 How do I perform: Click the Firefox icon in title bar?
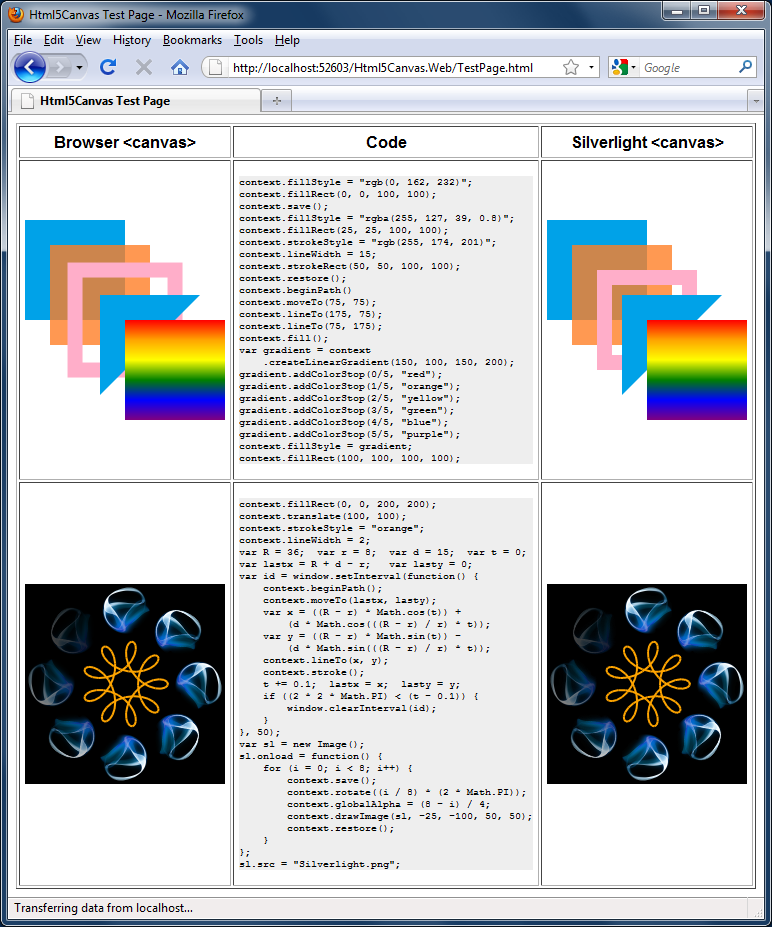[x=16, y=14]
